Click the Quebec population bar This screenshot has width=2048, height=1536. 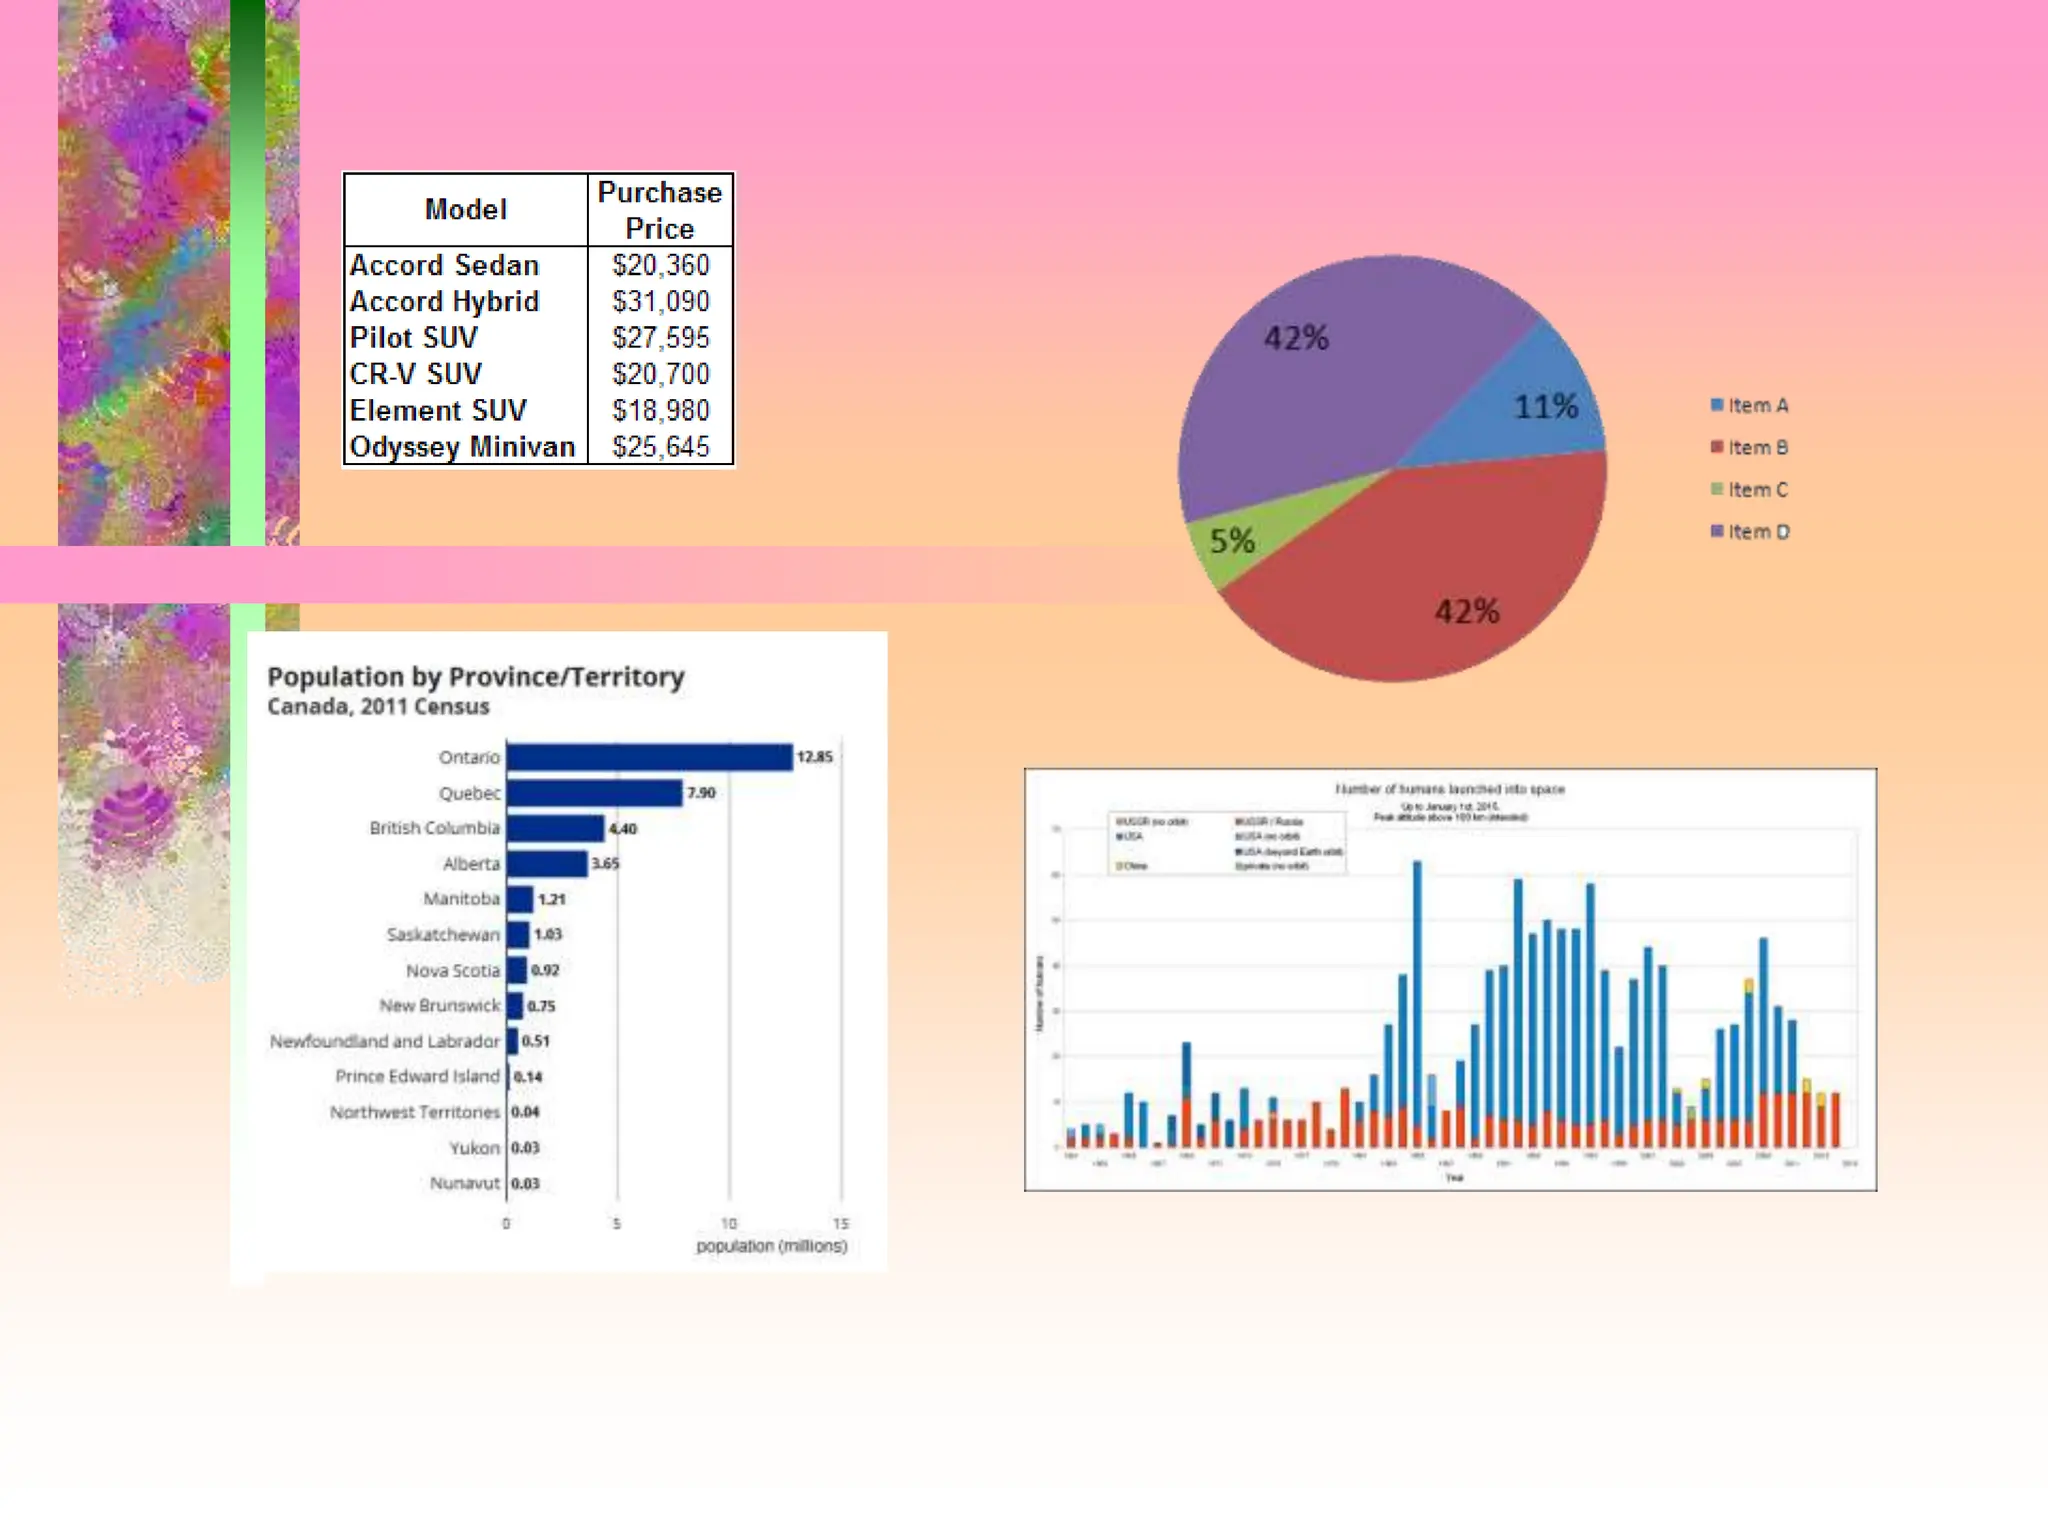(594, 793)
